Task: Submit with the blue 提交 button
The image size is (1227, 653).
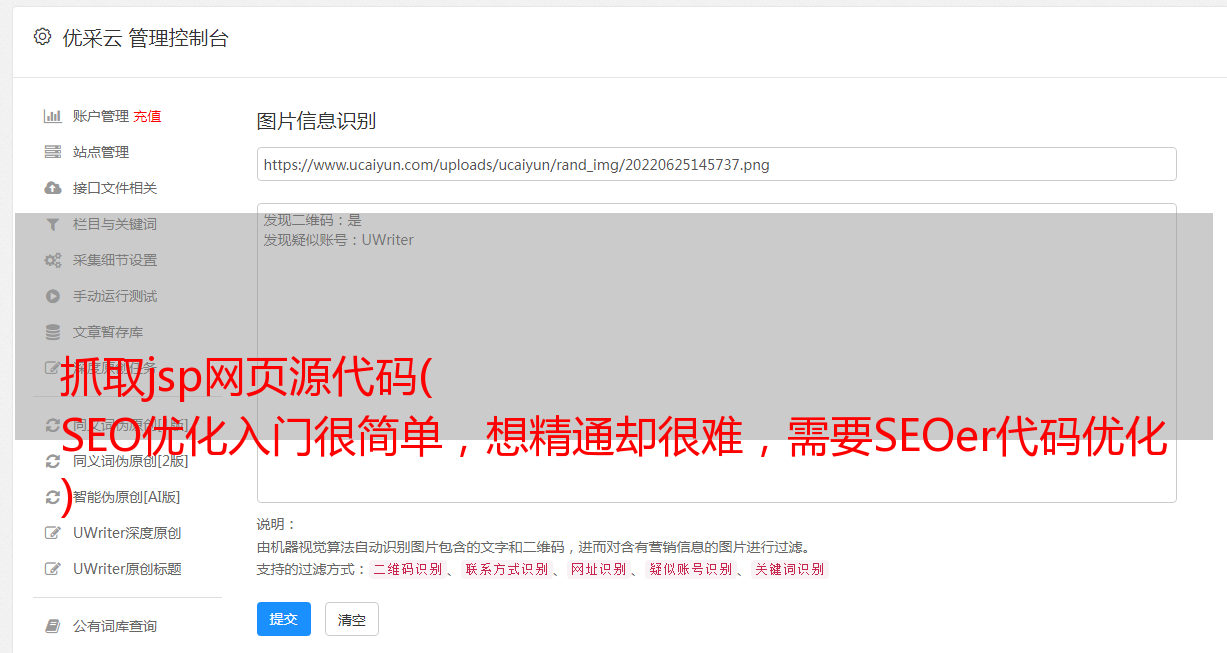Action: [284, 619]
